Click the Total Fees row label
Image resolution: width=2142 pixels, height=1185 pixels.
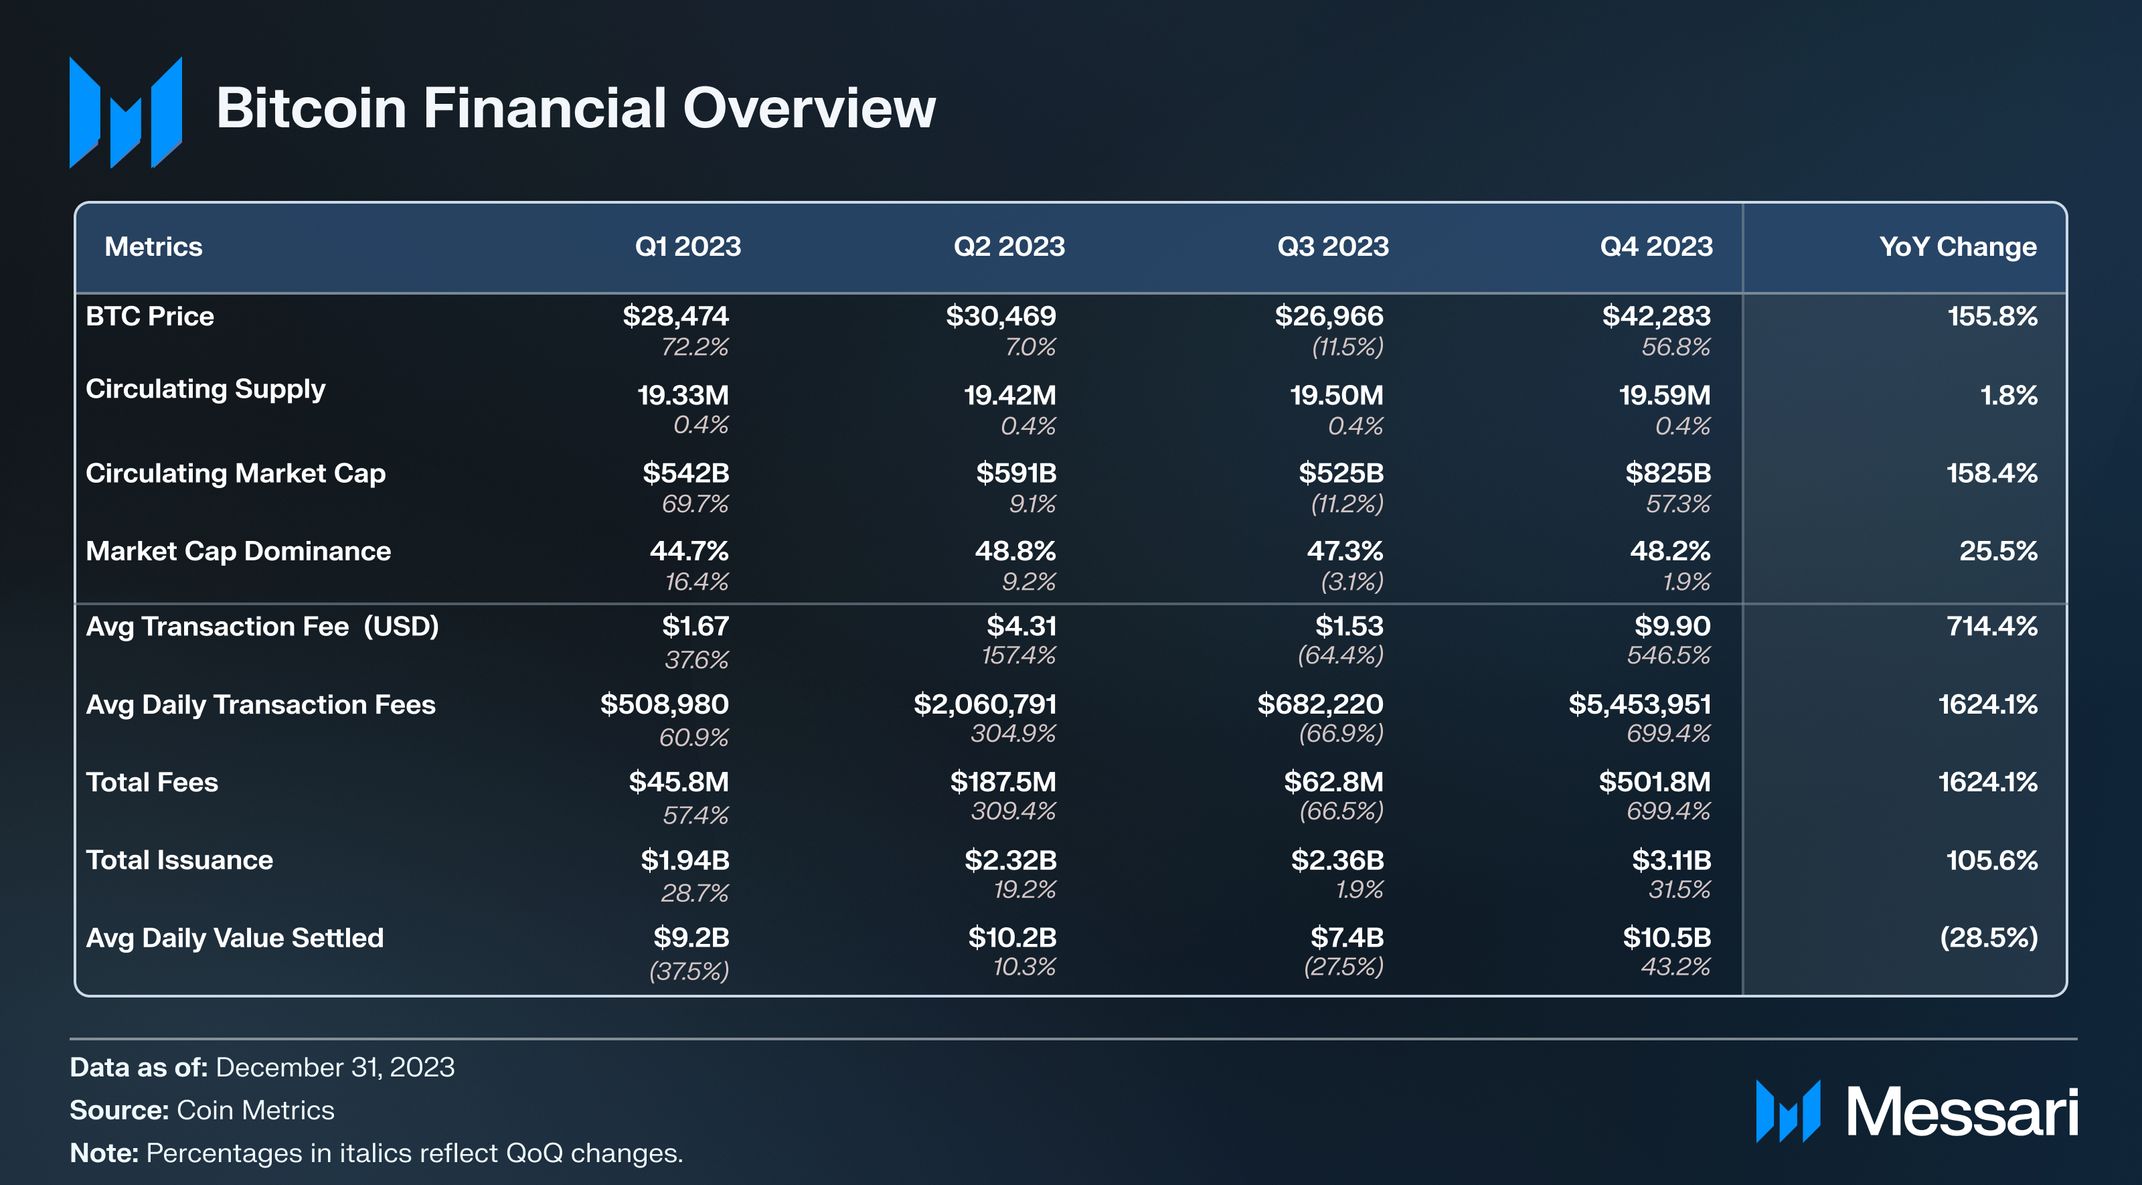151,782
